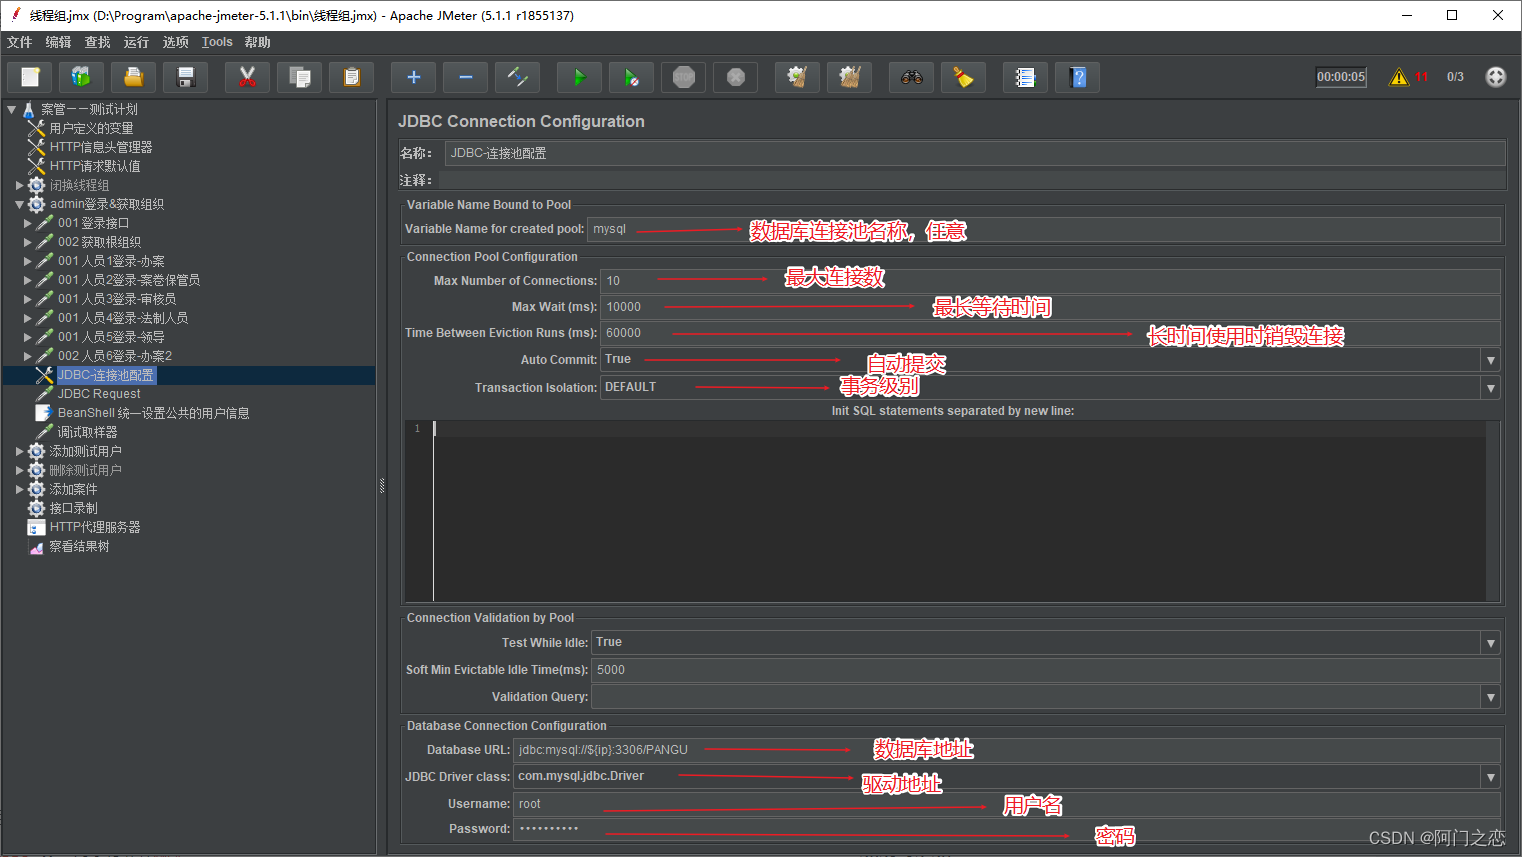Click the Stop test icon
1522x857 pixels.
[x=684, y=77]
